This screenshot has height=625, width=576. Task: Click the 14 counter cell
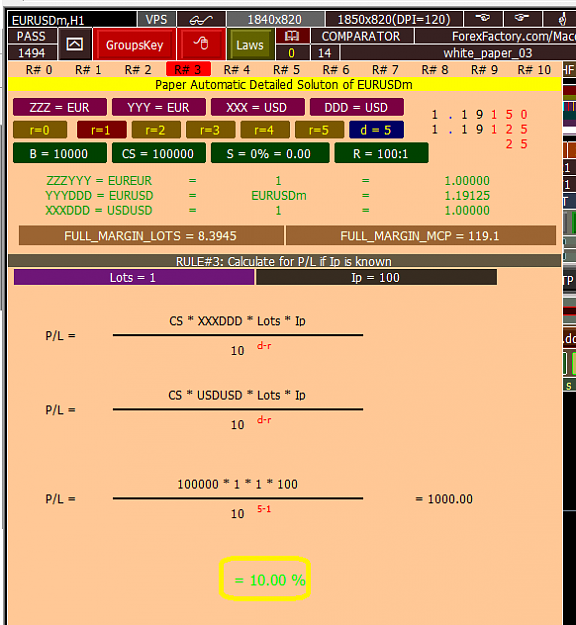click(325, 53)
